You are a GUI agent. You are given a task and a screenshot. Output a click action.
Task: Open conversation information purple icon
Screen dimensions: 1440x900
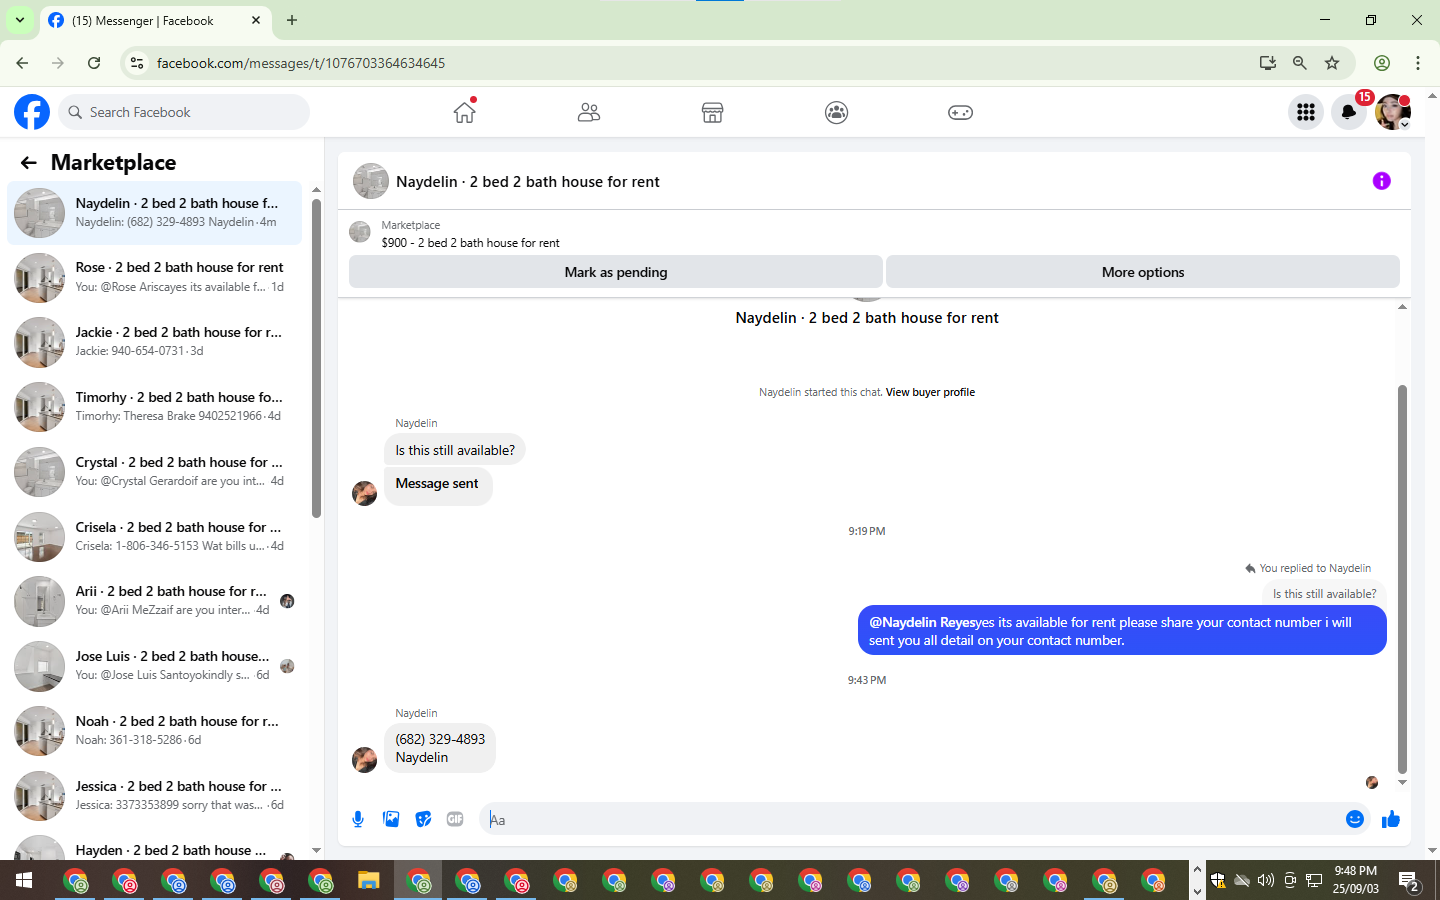coord(1382,181)
